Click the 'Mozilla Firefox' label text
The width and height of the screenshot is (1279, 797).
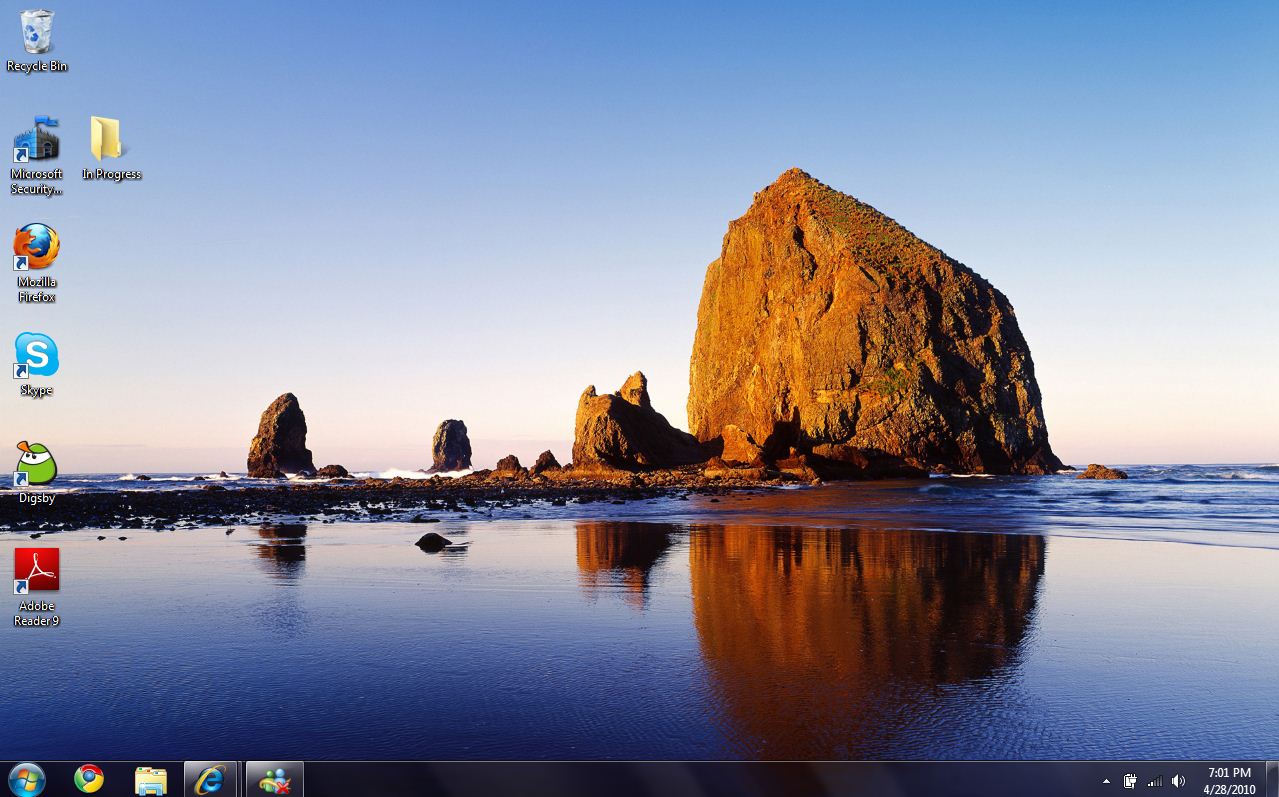click(x=37, y=290)
